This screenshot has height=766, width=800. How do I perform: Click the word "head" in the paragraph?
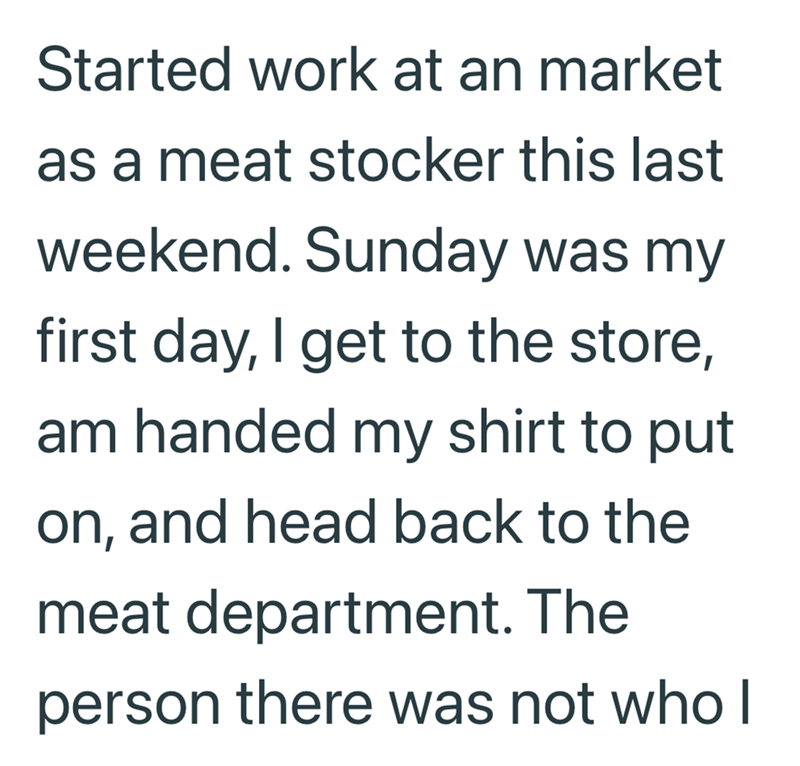(311, 521)
